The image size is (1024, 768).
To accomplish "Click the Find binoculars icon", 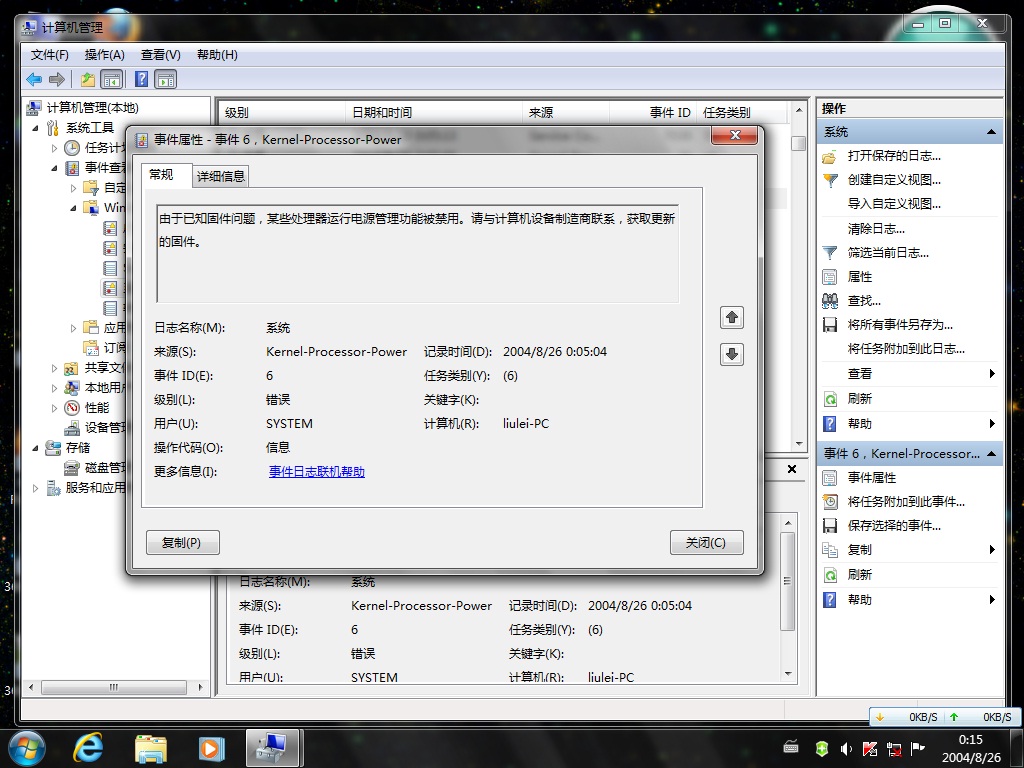I will click(x=829, y=301).
